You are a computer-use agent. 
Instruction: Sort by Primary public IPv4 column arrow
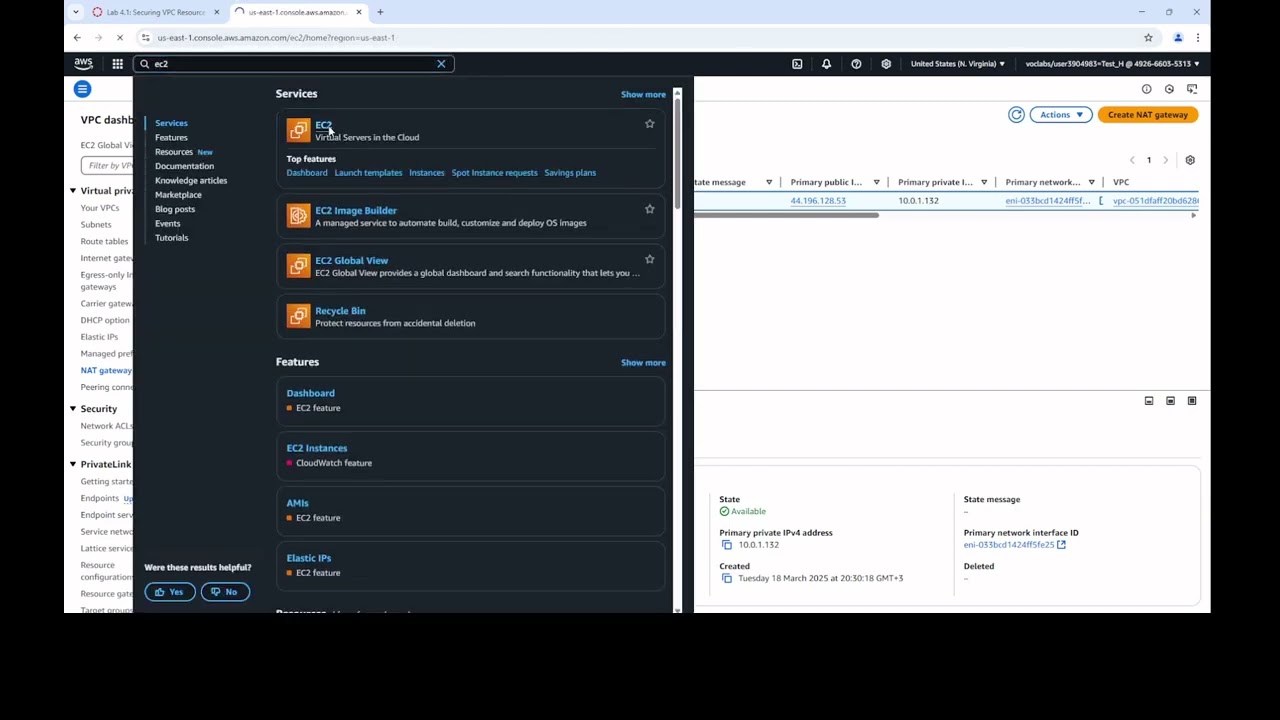[x=876, y=182]
